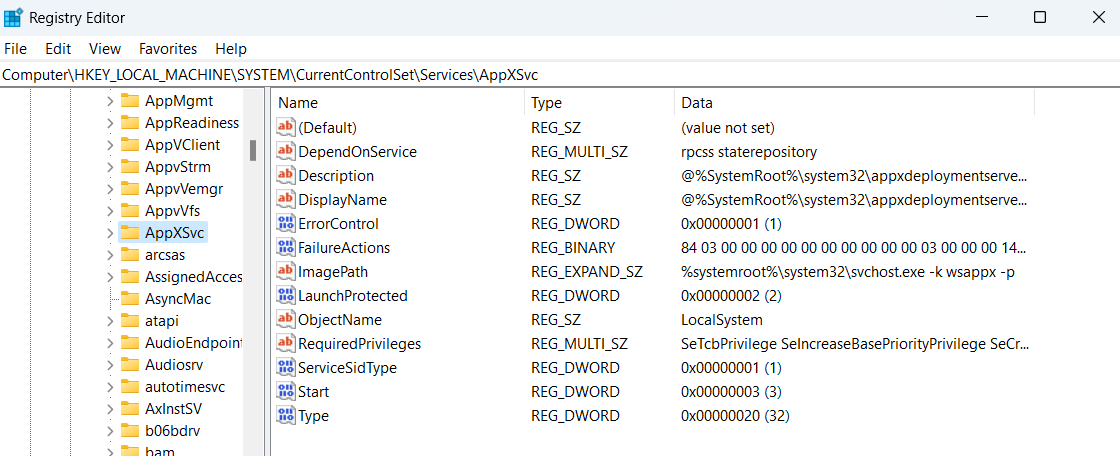The height and width of the screenshot is (456, 1120).
Task: Click the tree pane vertical scrollbar thumb
Action: click(252, 150)
